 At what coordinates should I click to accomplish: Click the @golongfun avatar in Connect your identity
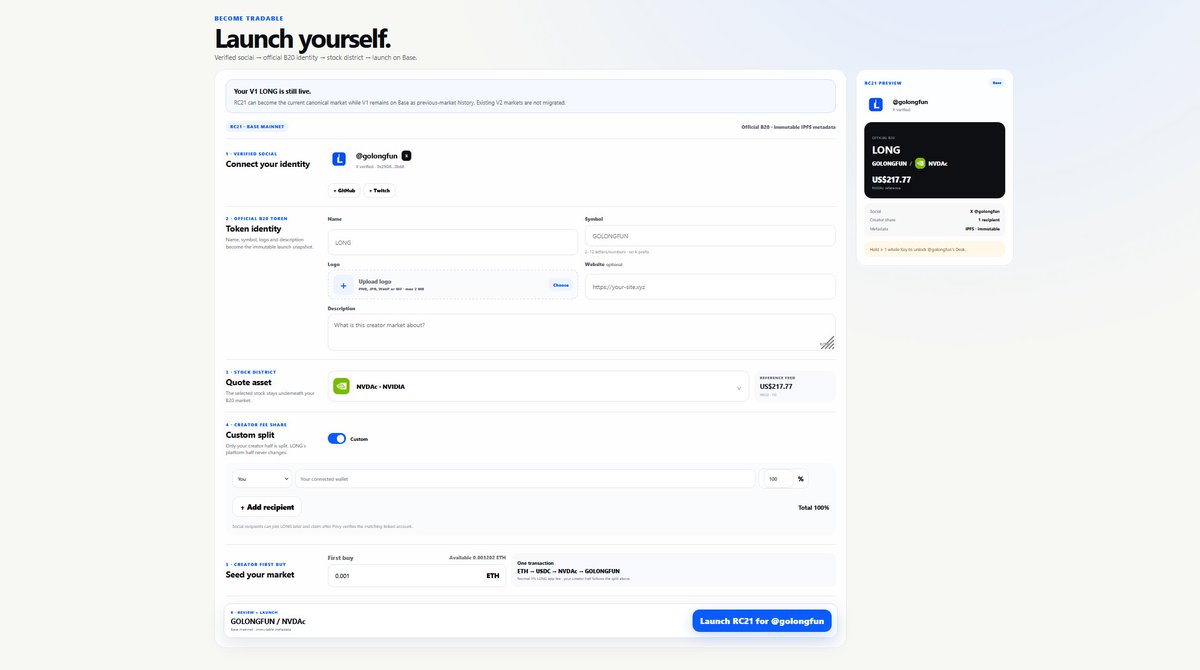339,159
